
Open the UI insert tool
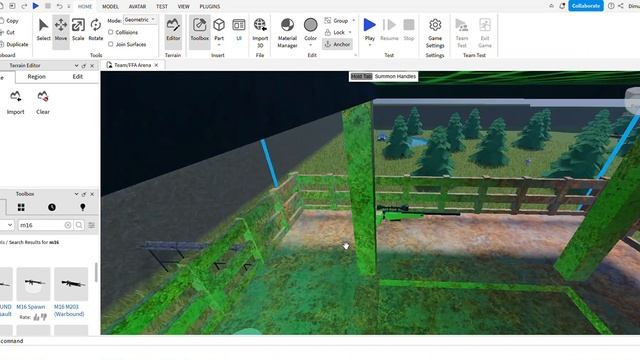point(239,29)
